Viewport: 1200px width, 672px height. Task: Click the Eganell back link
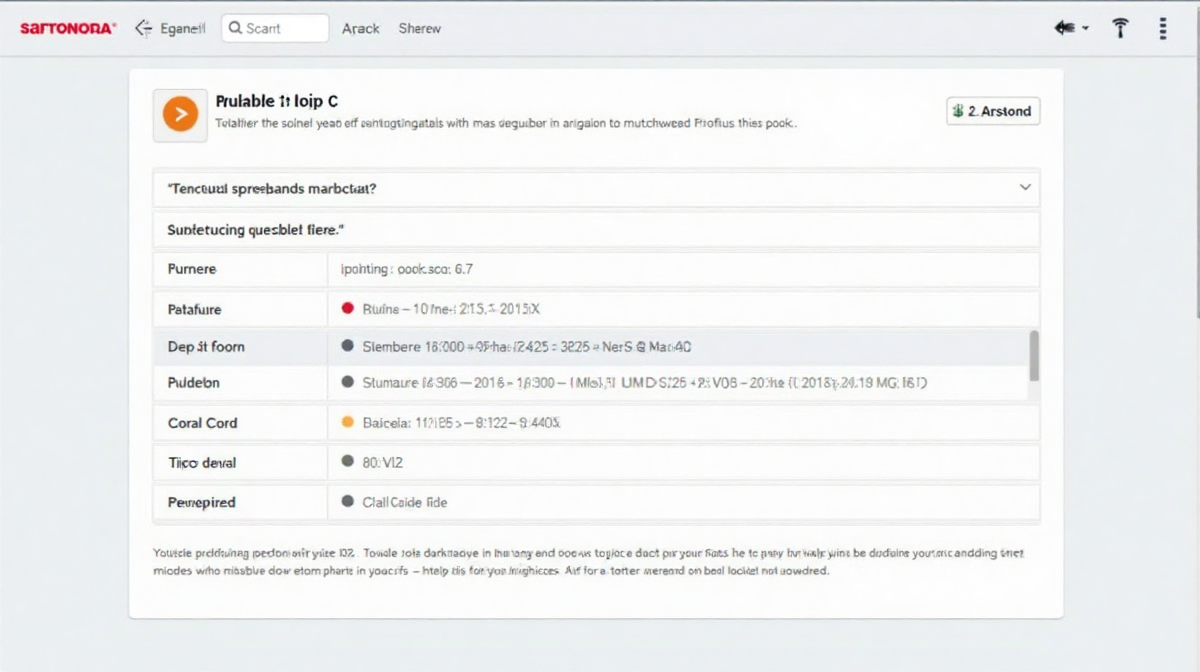click(x=182, y=28)
